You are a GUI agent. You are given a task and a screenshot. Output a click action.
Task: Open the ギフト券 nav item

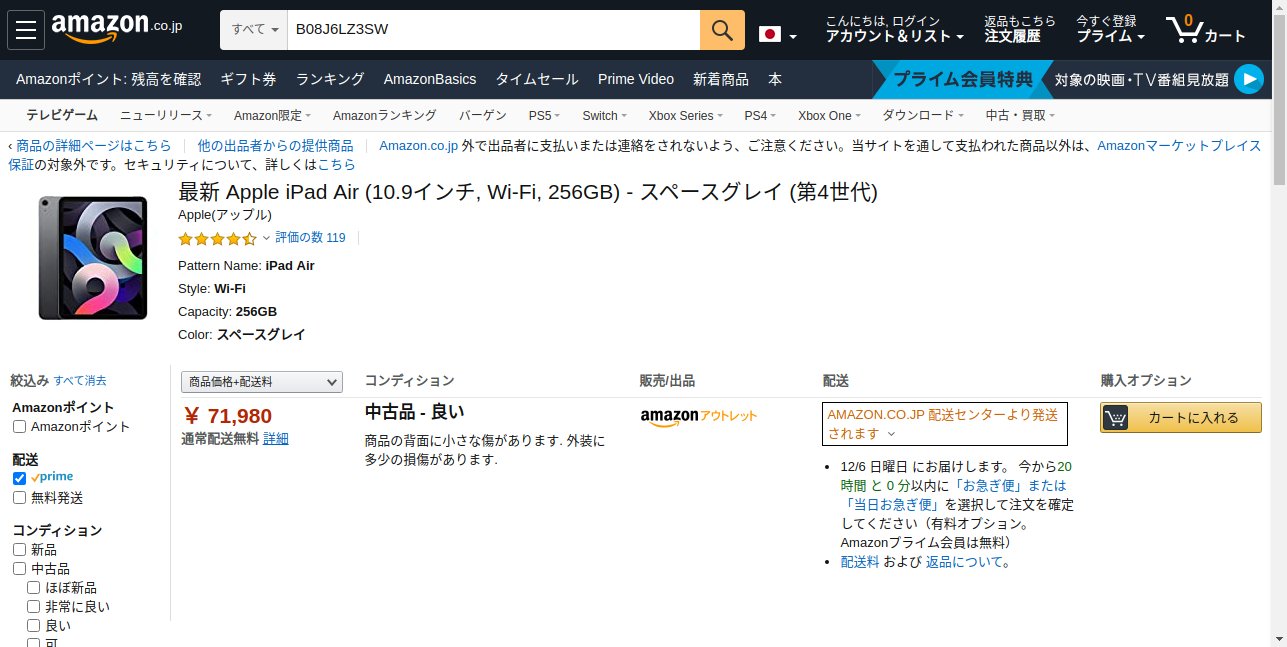[x=248, y=79]
